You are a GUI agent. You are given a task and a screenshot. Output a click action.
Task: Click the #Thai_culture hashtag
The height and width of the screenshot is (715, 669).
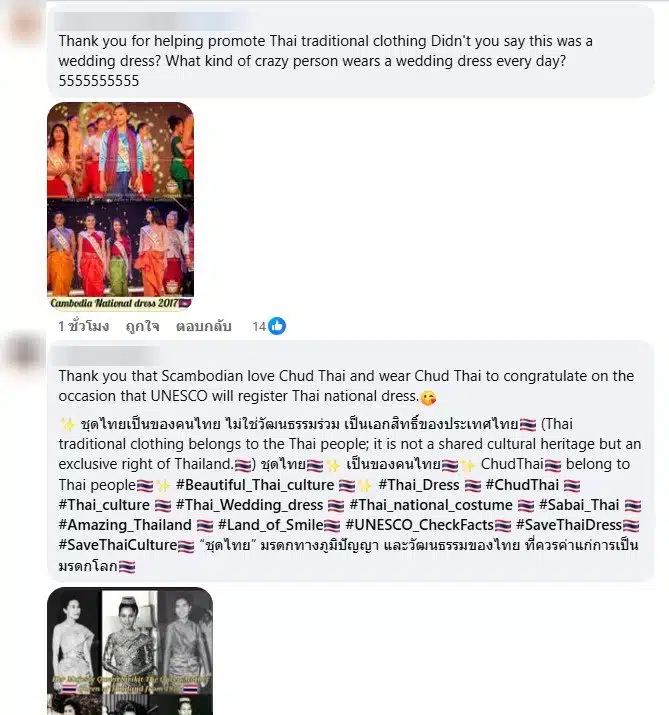click(104, 505)
